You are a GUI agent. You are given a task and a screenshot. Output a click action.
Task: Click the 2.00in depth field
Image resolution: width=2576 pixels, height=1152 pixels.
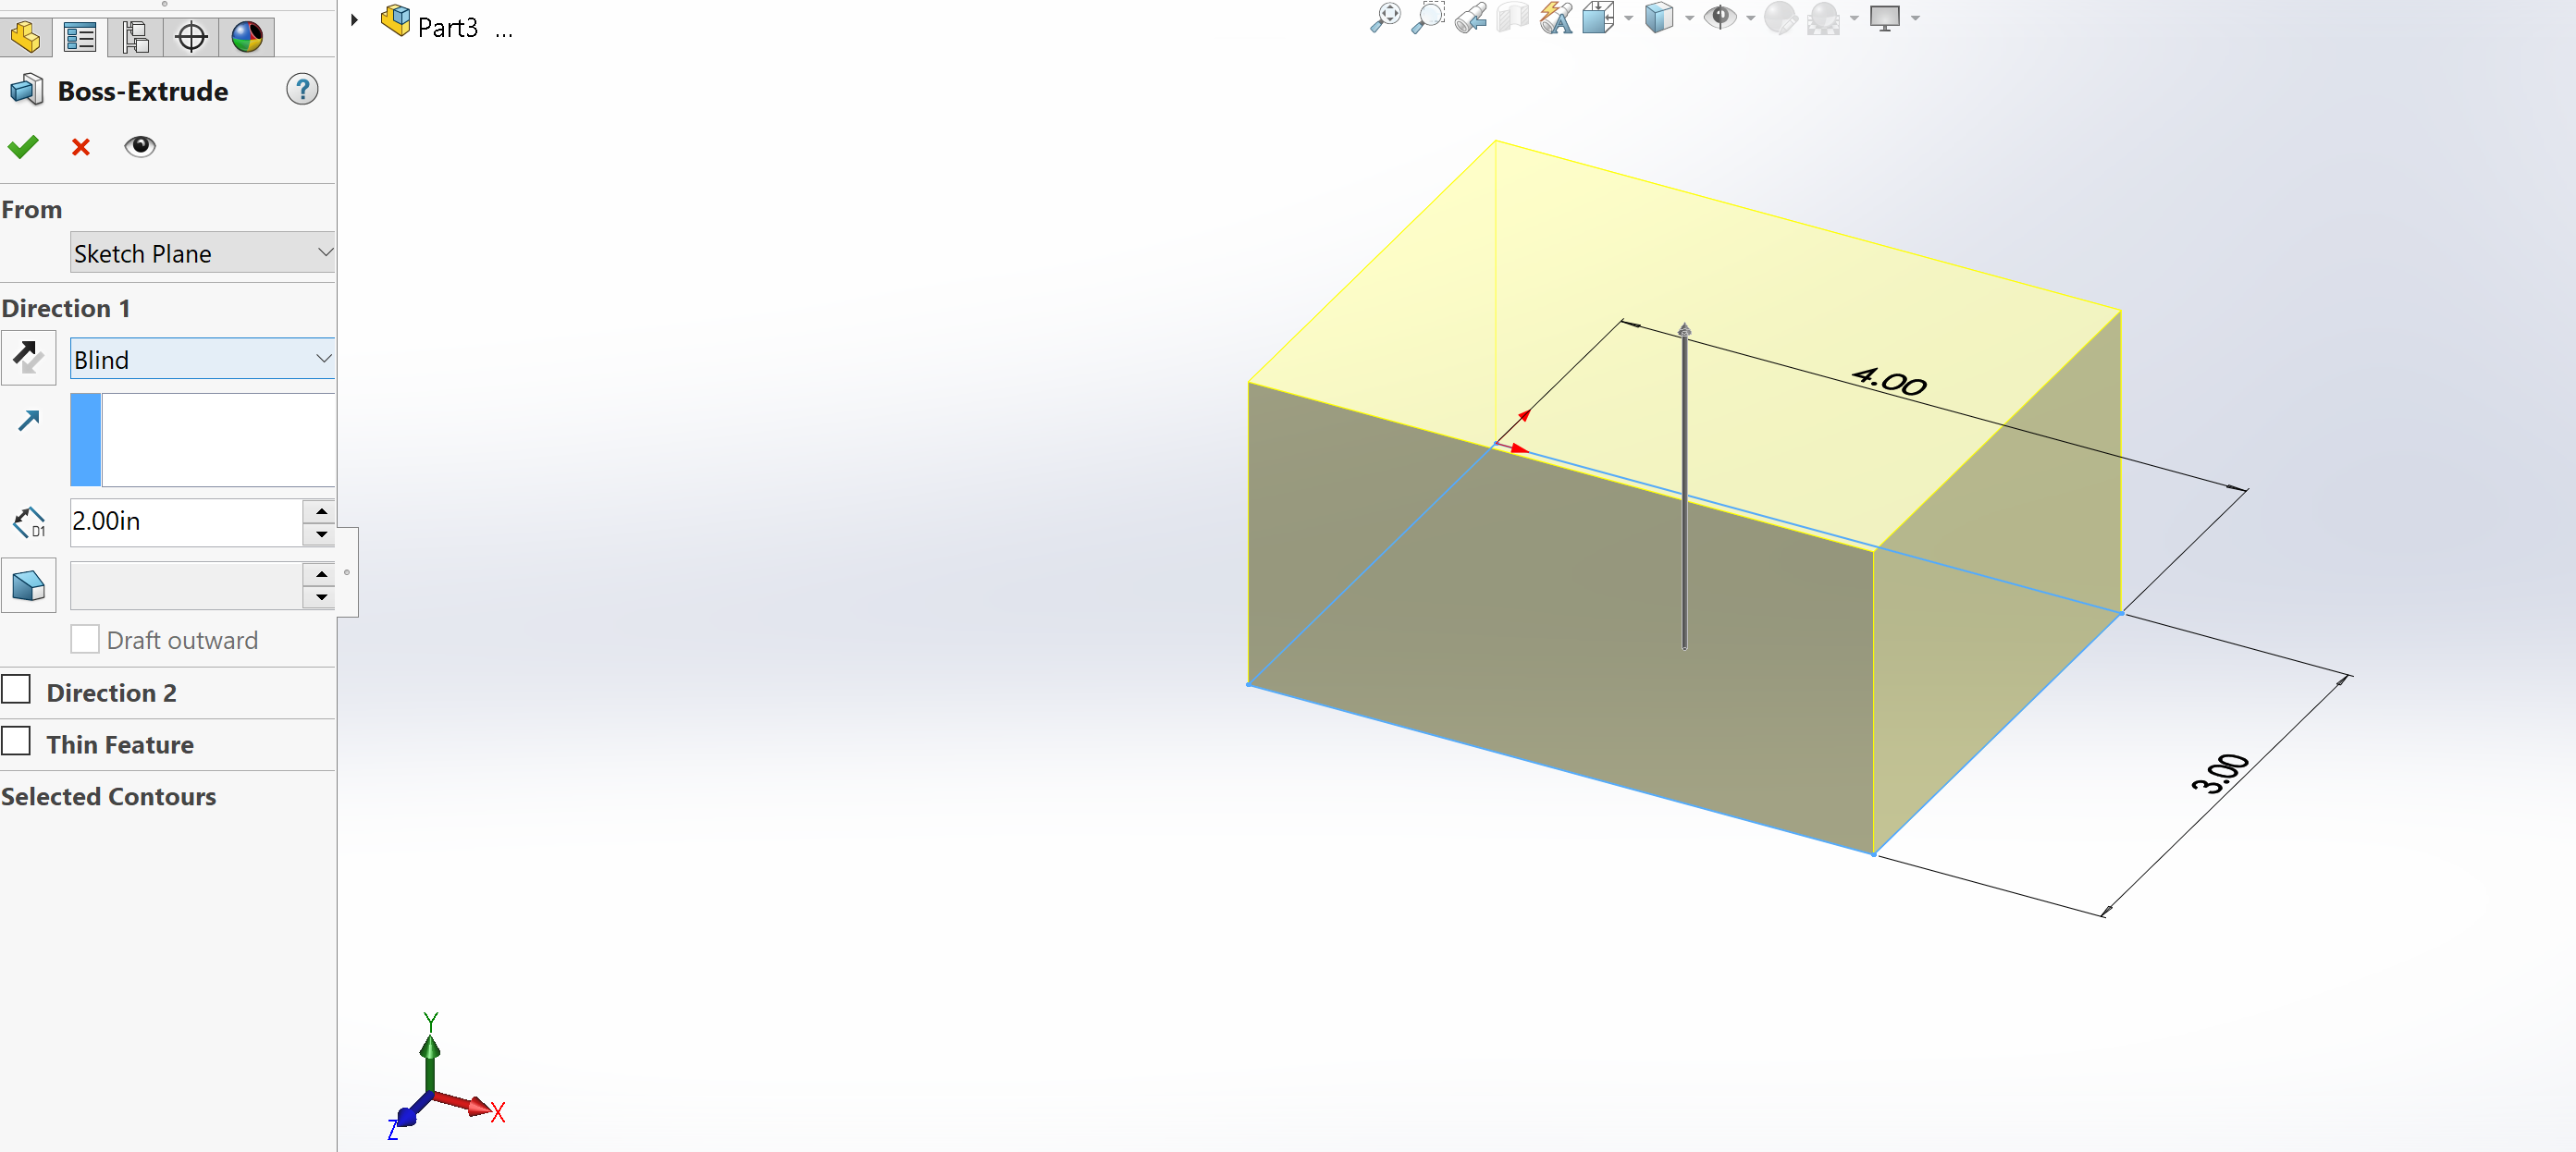pyautogui.click(x=186, y=522)
